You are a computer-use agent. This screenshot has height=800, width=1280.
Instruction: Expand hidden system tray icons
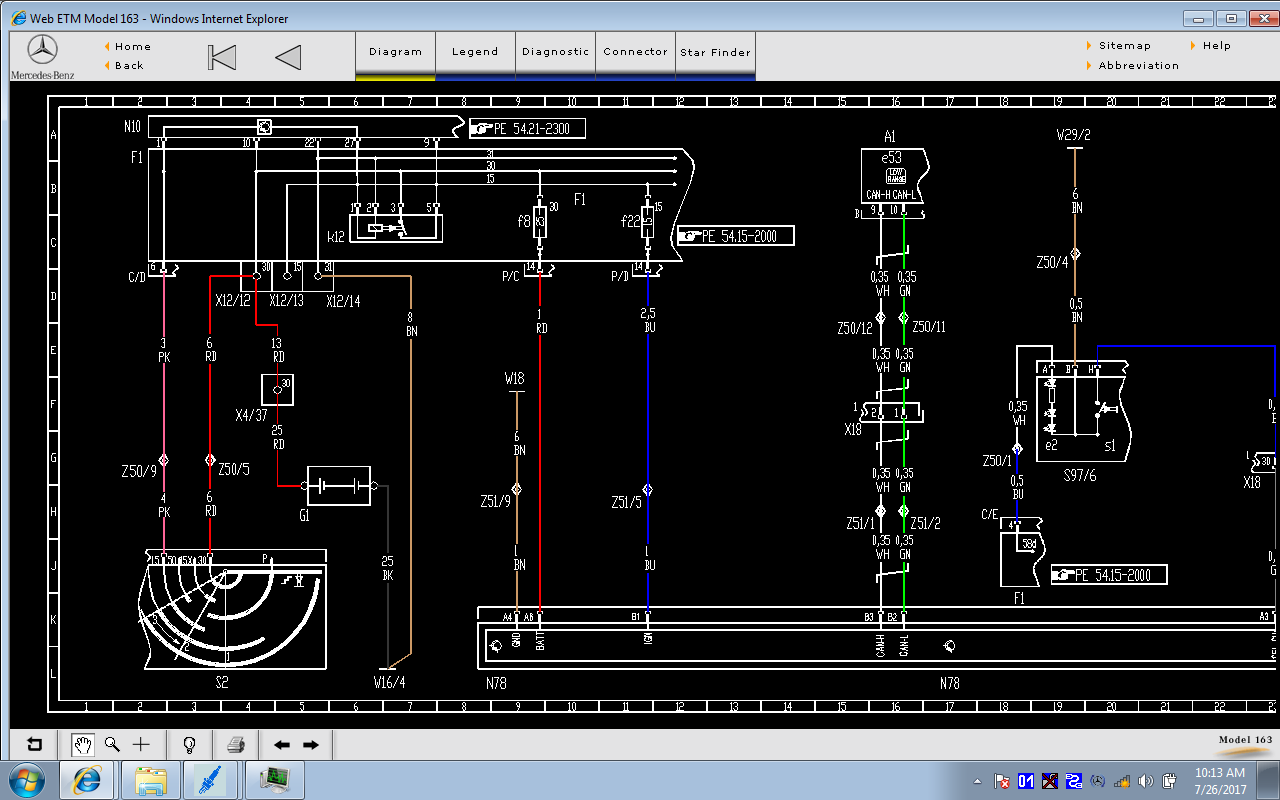click(x=977, y=781)
